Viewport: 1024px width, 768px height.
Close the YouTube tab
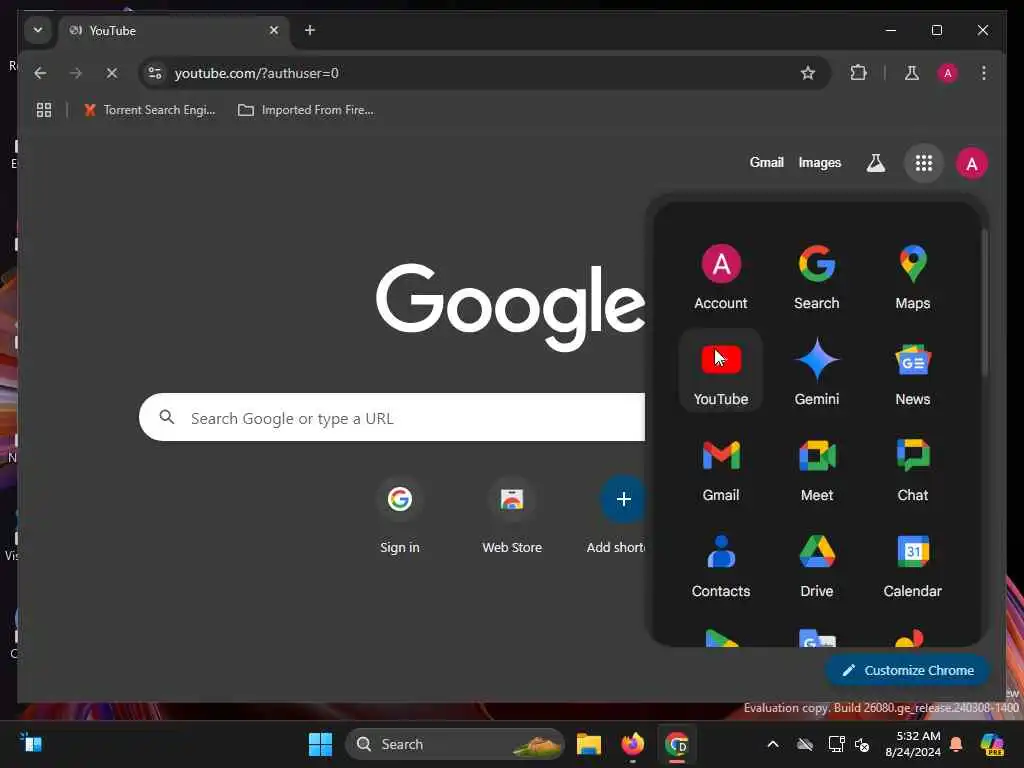pos(274,30)
